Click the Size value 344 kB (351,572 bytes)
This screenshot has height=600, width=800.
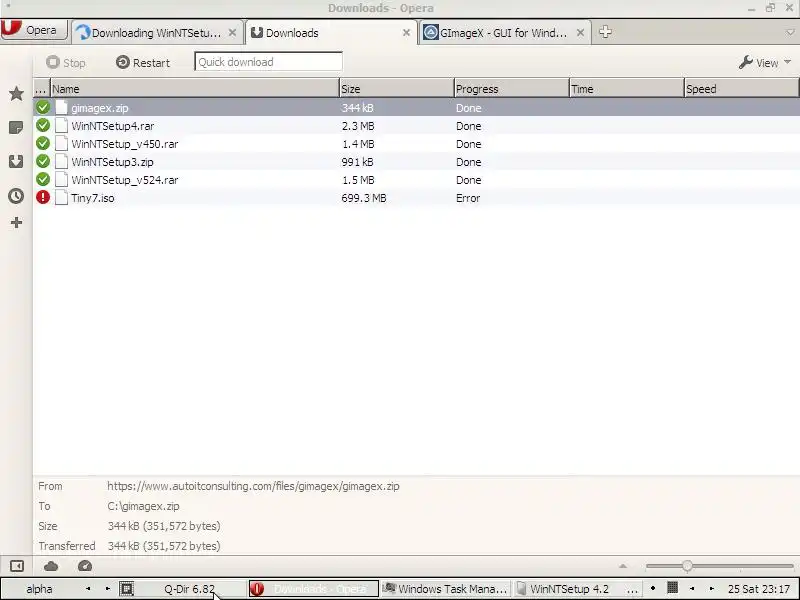pyautogui.click(x=164, y=526)
